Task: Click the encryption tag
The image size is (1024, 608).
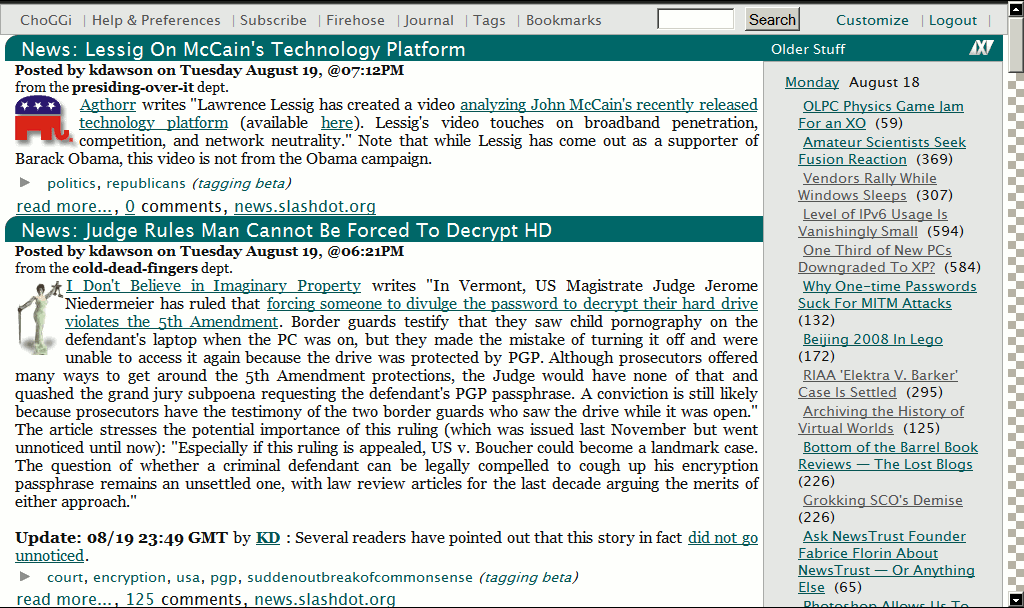Action: pos(129,577)
